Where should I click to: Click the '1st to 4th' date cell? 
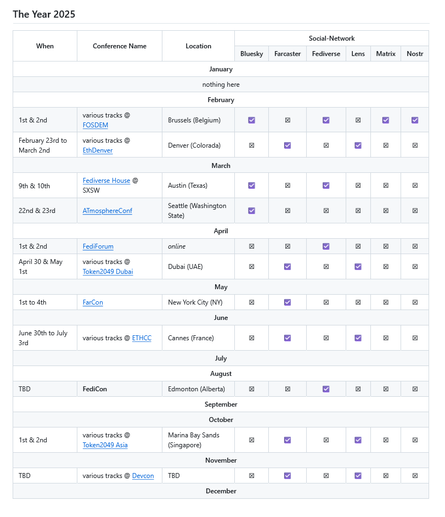45,302
